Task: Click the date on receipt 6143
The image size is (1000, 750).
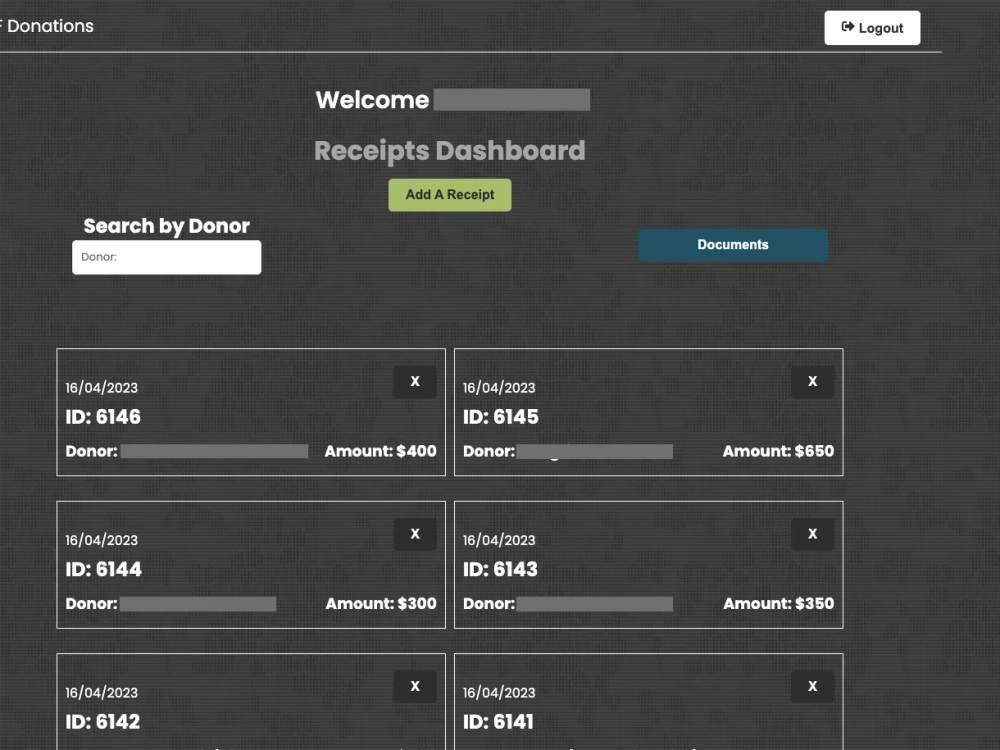Action: coord(499,540)
